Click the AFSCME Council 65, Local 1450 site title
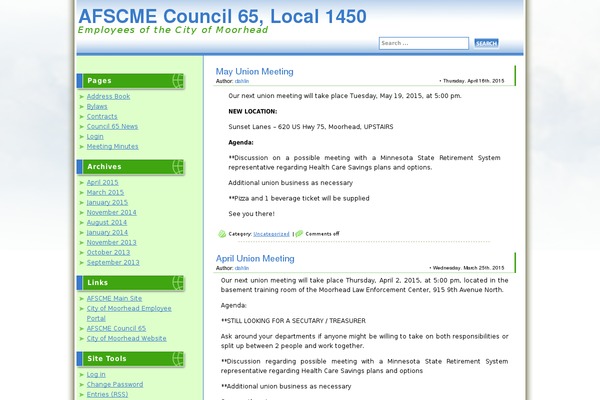This screenshot has width=600, height=400. [222, 16]
